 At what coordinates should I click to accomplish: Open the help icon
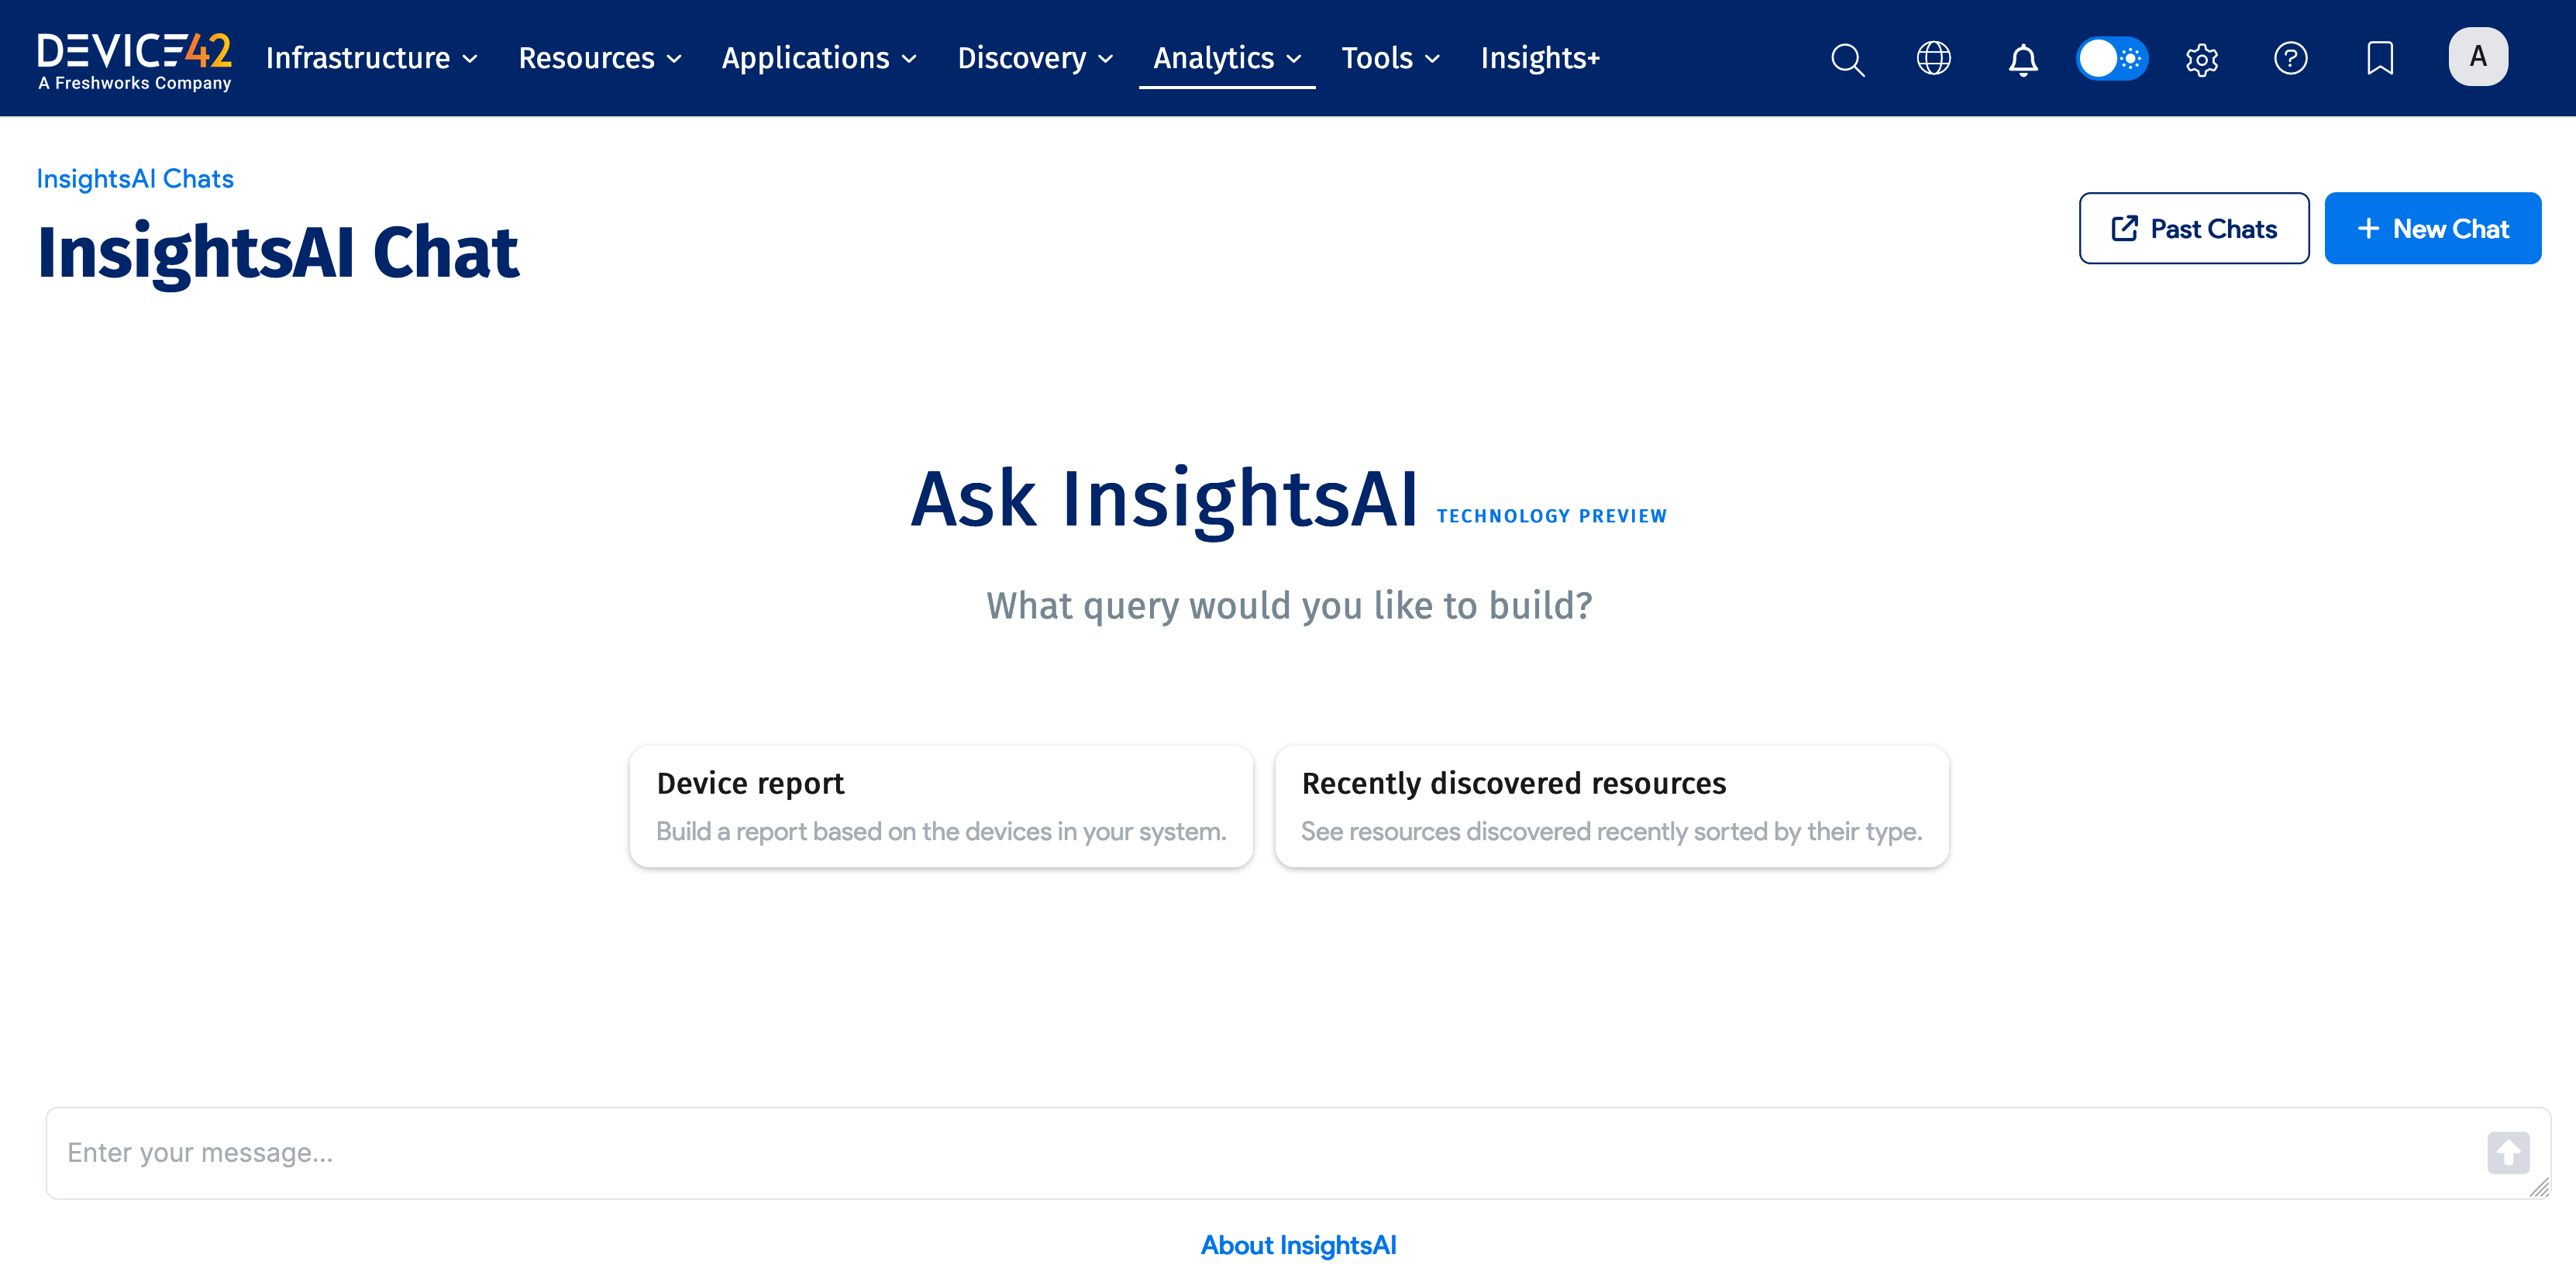(x=2291, y=59)
